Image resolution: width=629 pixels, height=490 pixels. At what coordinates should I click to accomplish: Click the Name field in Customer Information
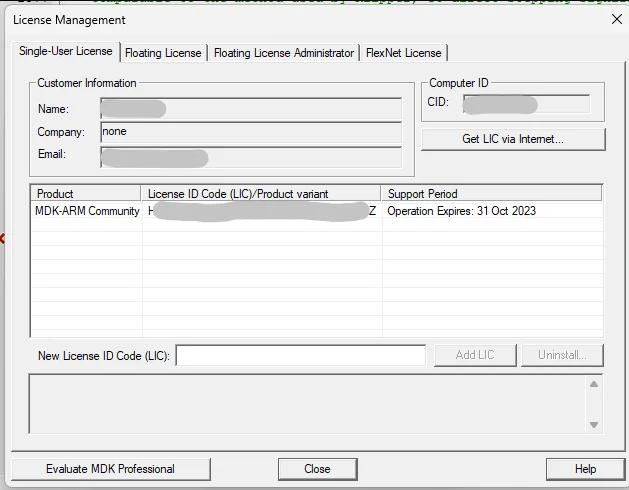(x=251, y=108)
